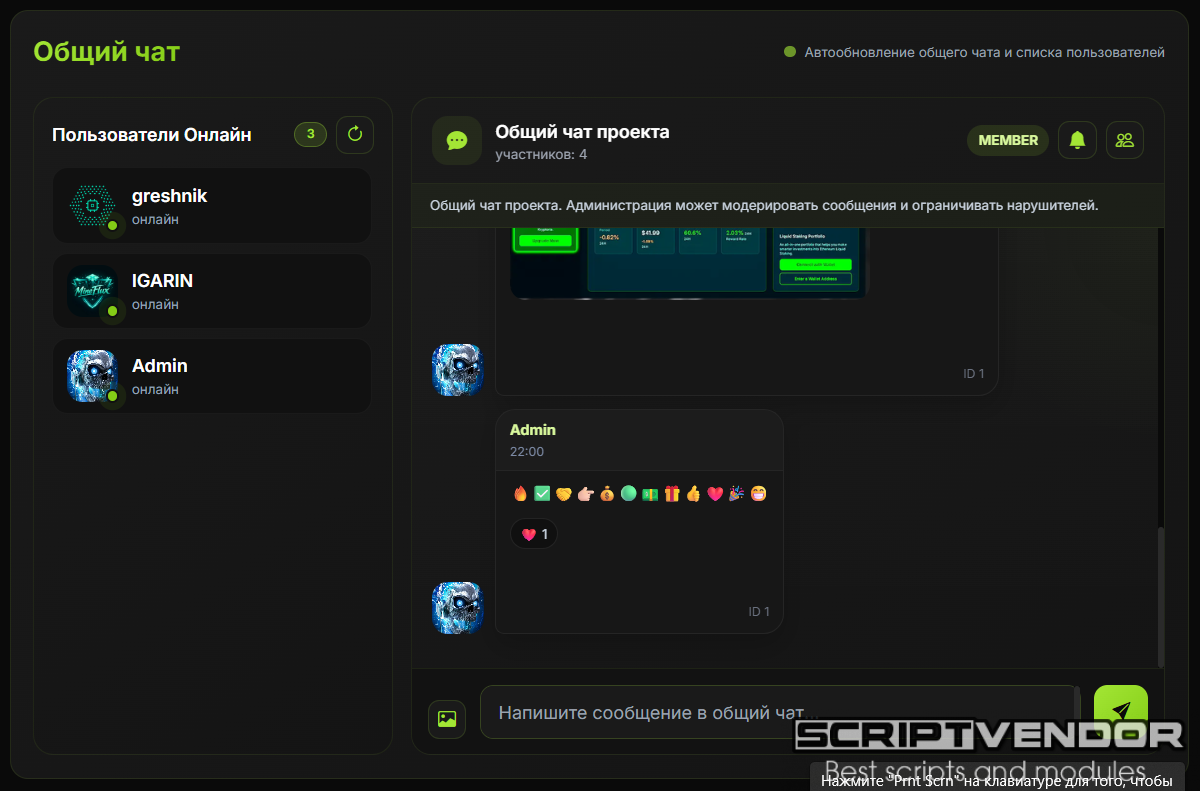Click the attach image icon
Image resolution: width=1200 pixels, height=791 pixels.
(447, 718)
